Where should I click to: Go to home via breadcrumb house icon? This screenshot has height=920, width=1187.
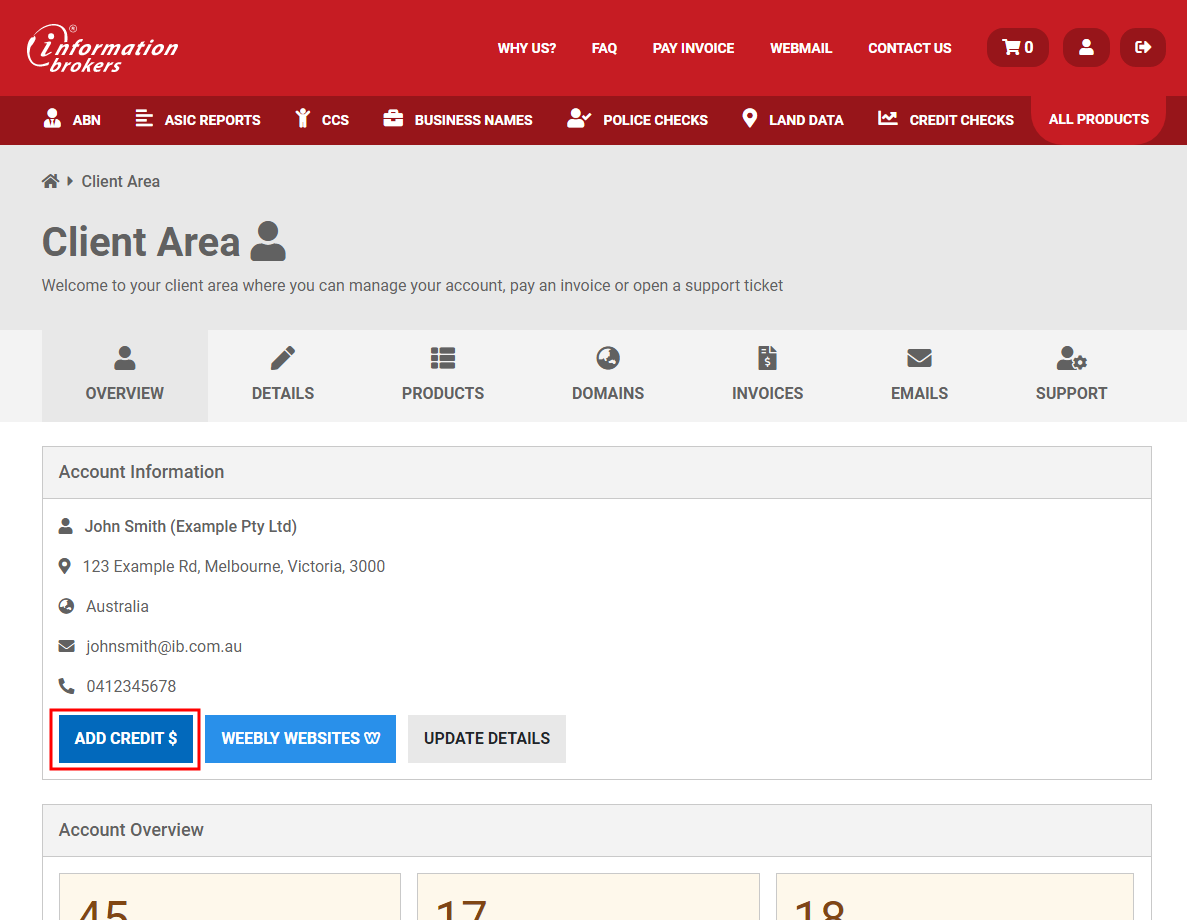point(50,181)
